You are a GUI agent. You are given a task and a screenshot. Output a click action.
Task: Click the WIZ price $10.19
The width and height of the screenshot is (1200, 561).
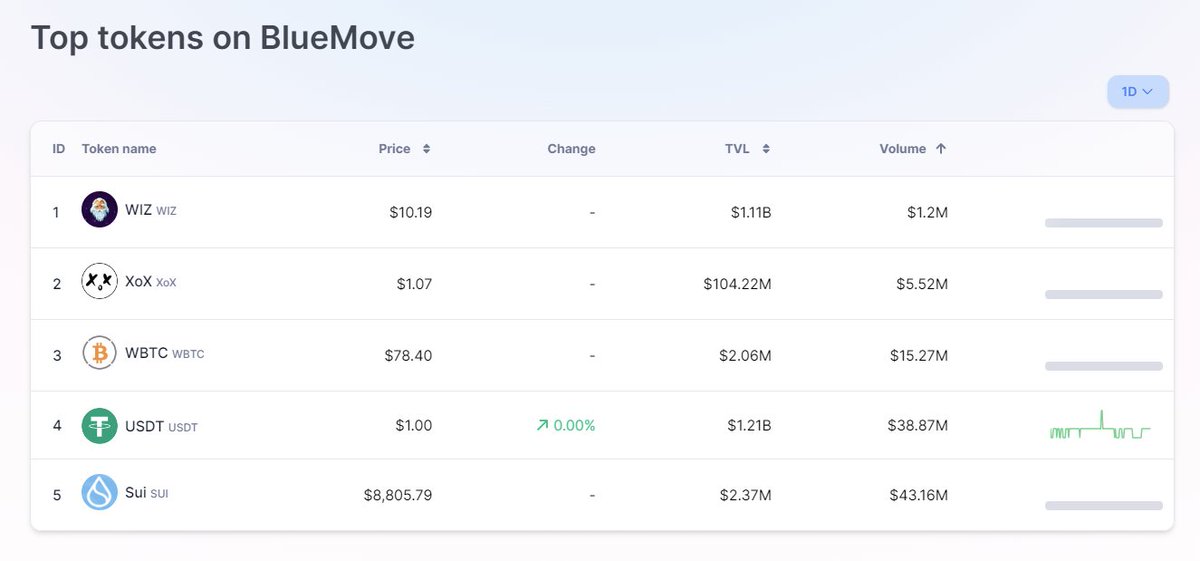tap(411, 212)
